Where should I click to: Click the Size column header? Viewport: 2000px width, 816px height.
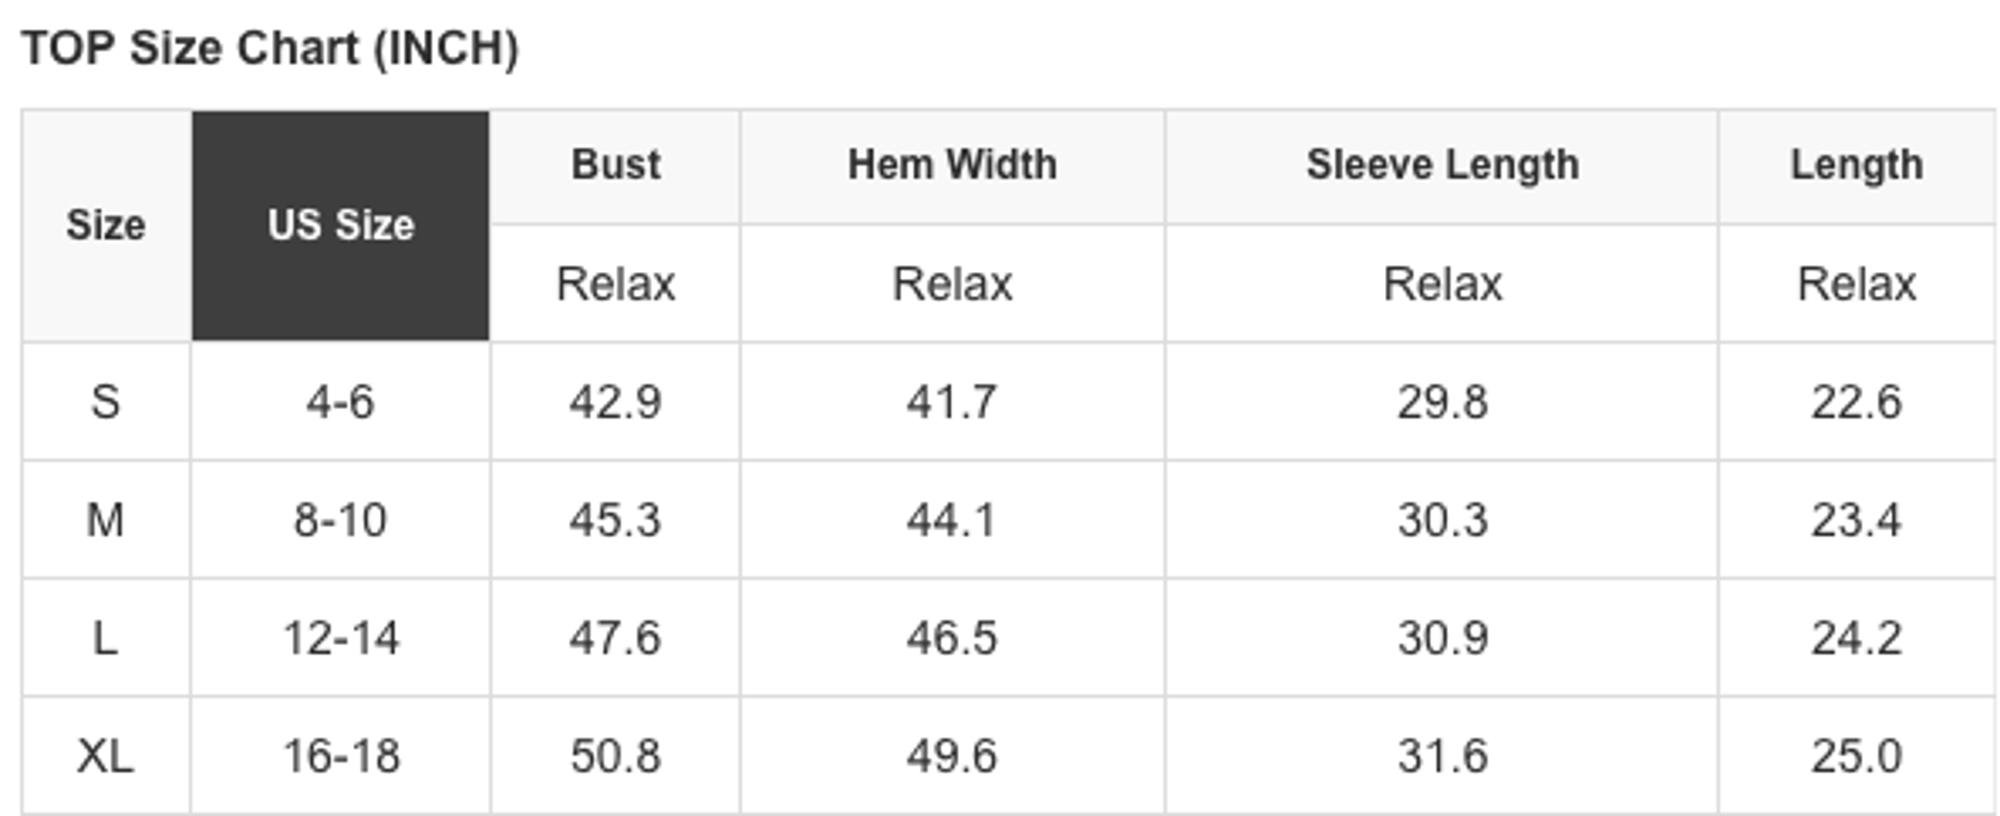click(106, 226)
